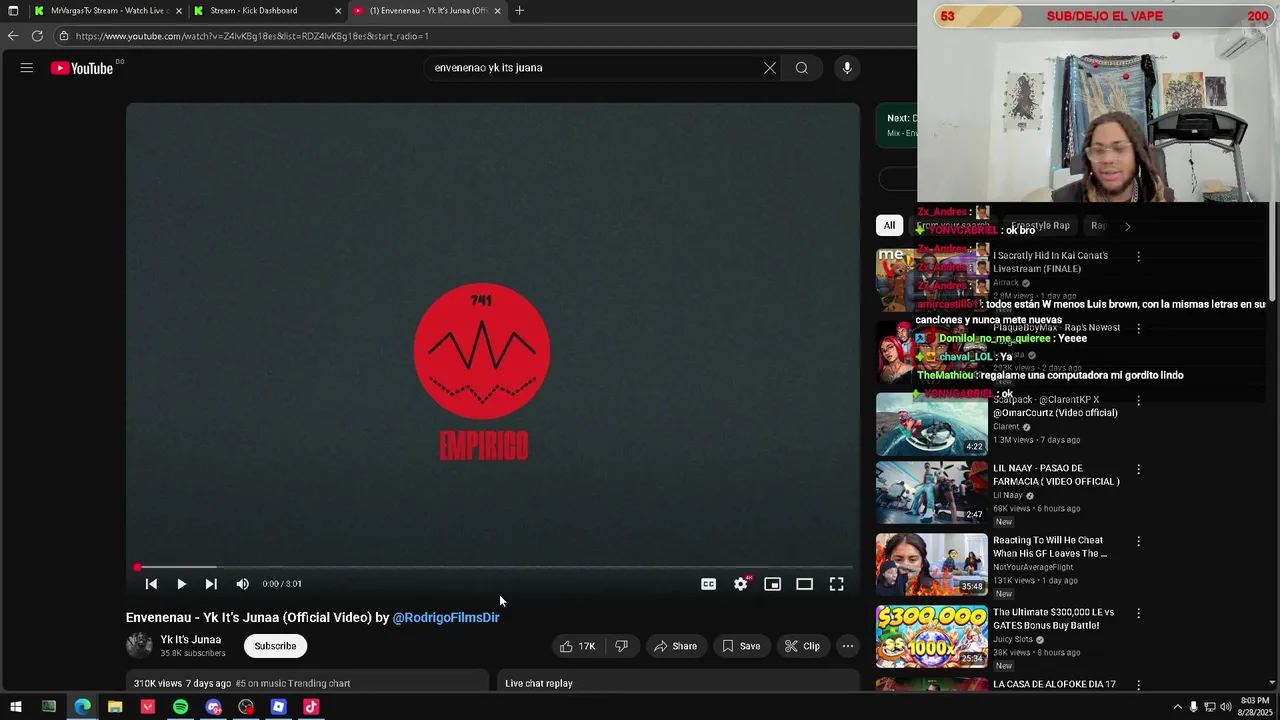Skip to the next video
This screenshot has height=720, width=1280.
(x=211, y=584)
